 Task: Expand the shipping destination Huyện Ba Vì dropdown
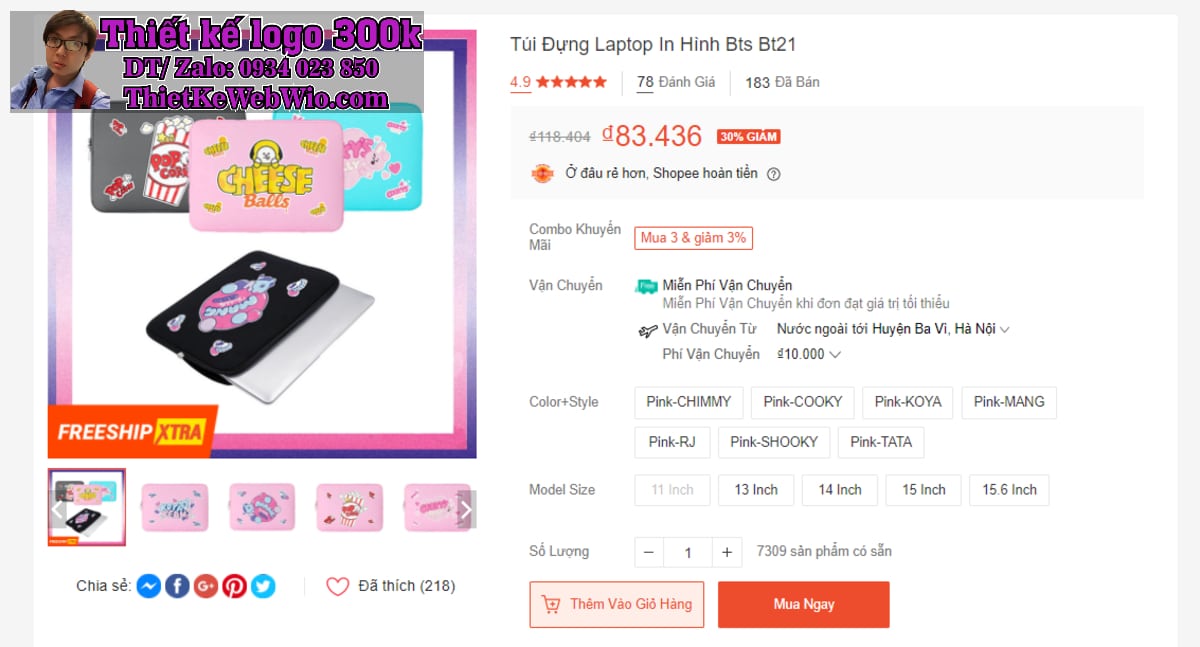click(x=1004, y=329)
